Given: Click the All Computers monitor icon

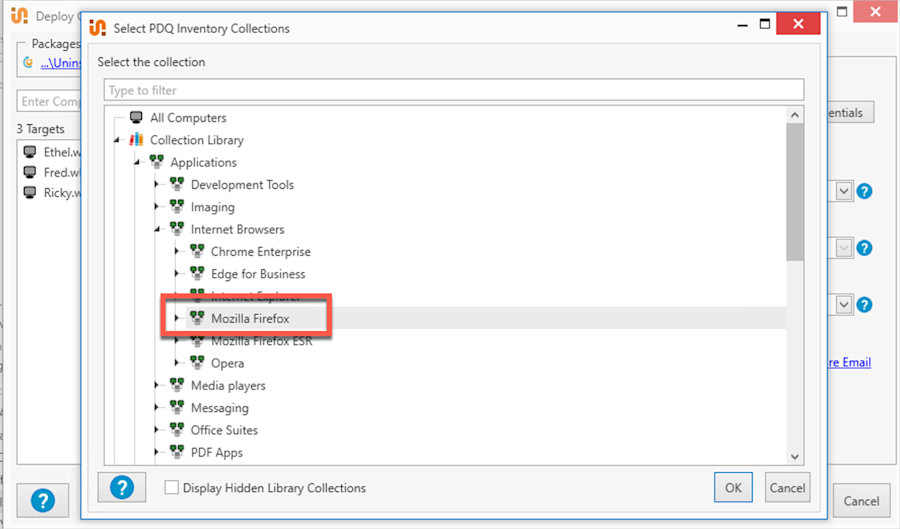Looking at the screenshot, I should point(136,118).
